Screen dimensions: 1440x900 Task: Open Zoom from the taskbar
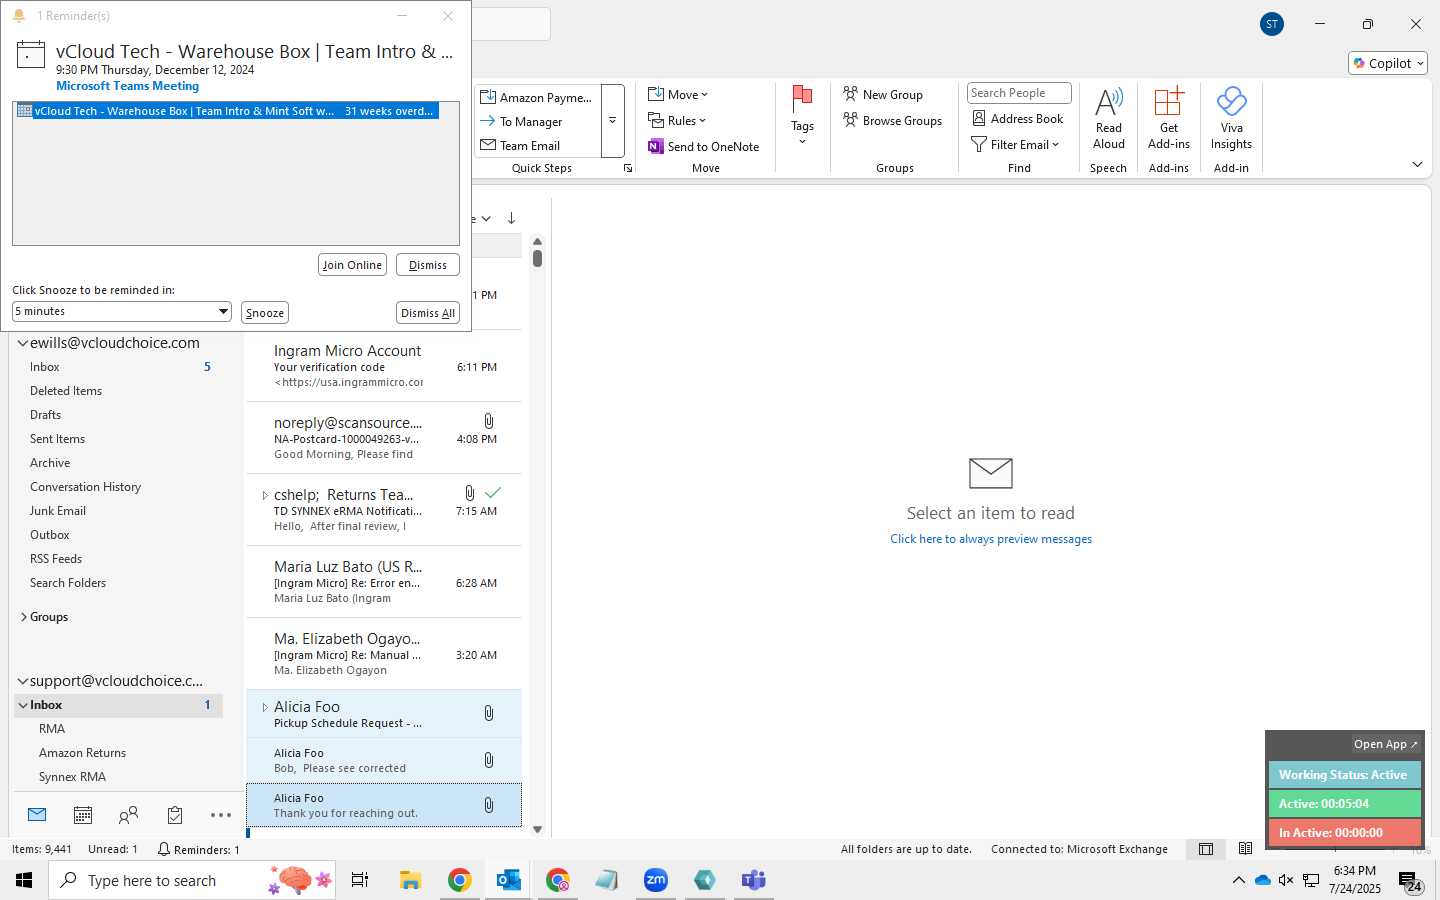pos(655,880)
